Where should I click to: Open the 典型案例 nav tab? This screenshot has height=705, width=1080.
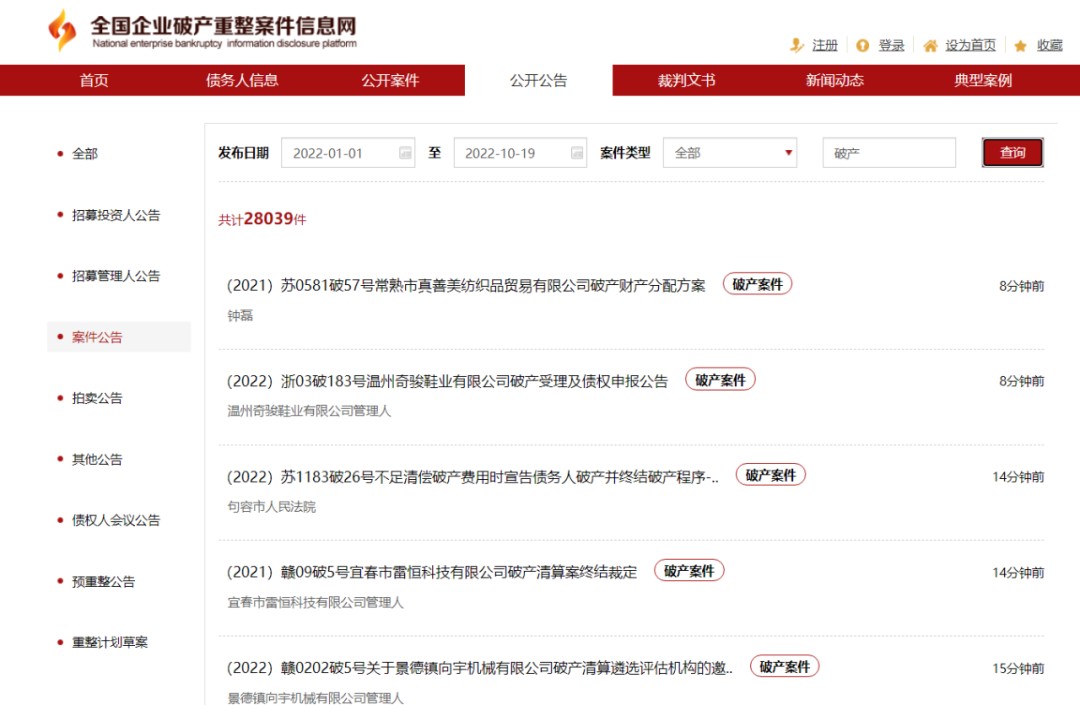[x=983, y=81]
